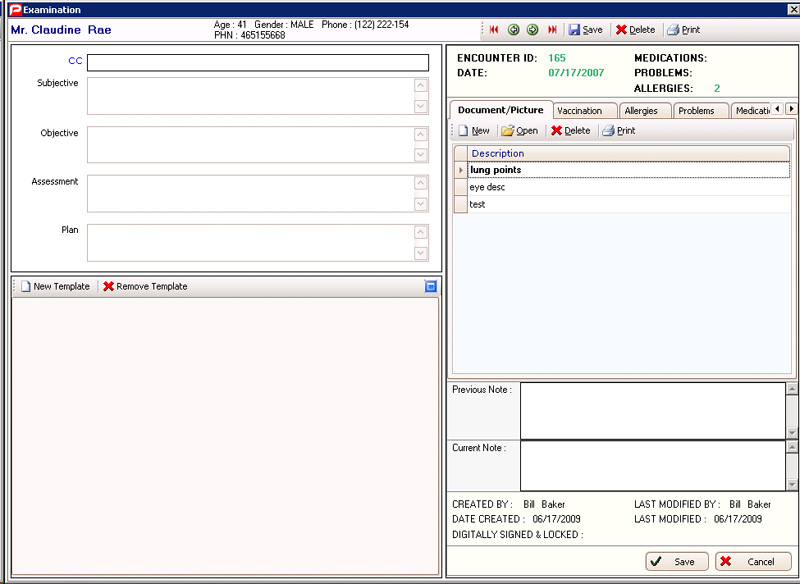This screenshot has width=800, height=584.
Task: Switch to the Allergies tab
Action: 645,111
